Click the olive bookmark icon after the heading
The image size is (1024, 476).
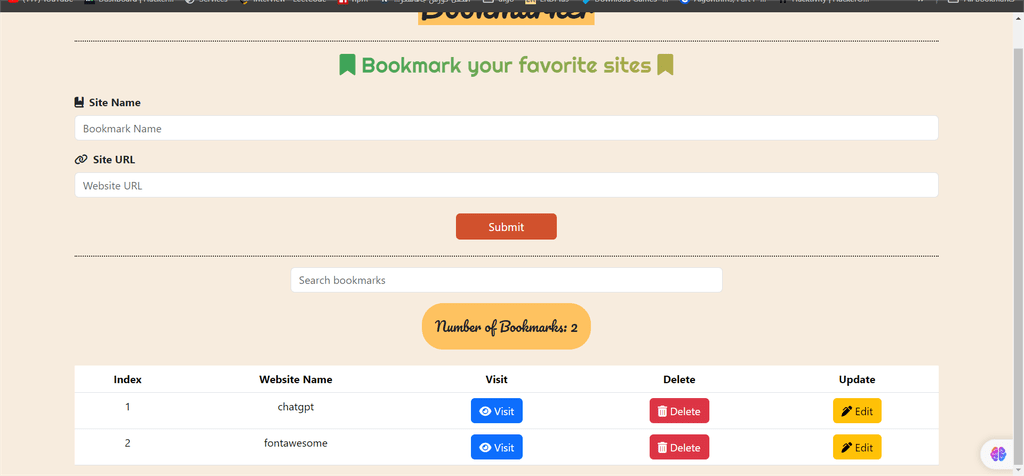(665, 65)
